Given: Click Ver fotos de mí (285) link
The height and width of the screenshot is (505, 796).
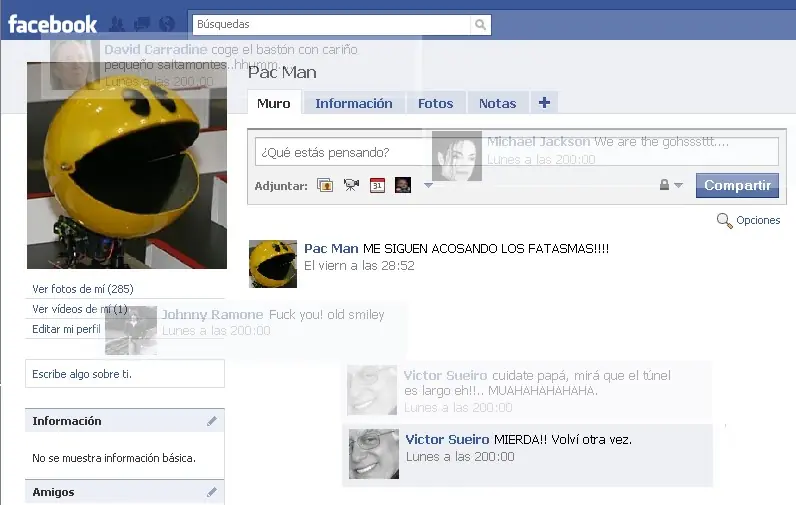Looking at the screenshot, I should click(83, 289).
